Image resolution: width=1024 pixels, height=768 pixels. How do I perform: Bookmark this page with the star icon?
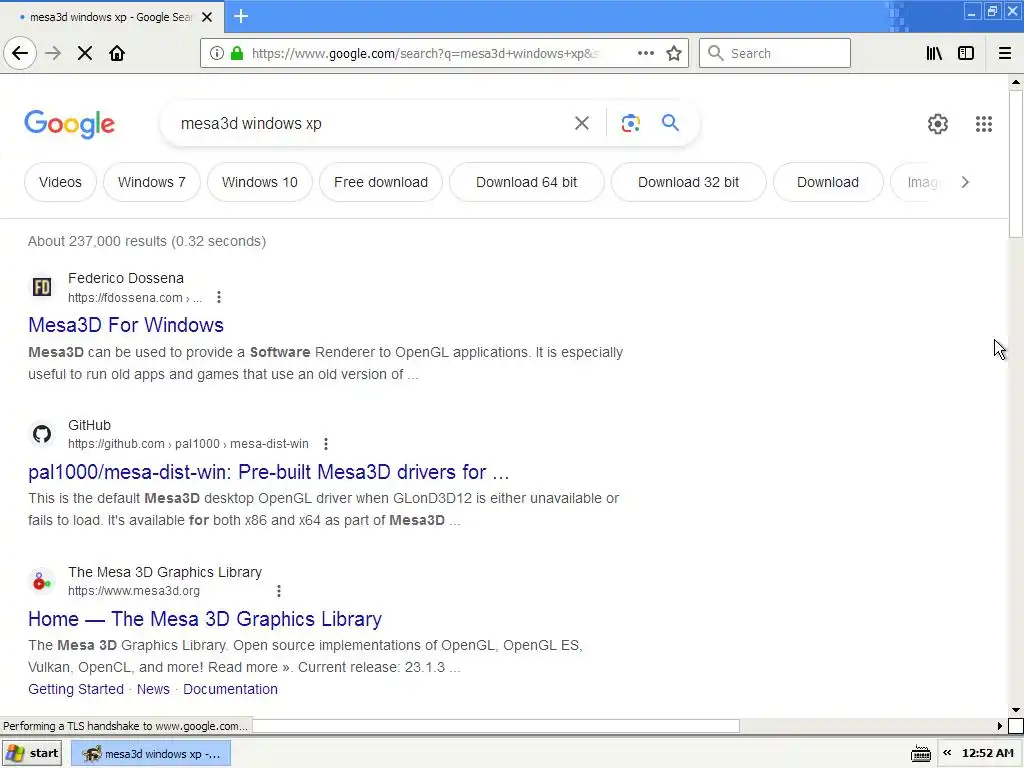(x=674, y=53)
